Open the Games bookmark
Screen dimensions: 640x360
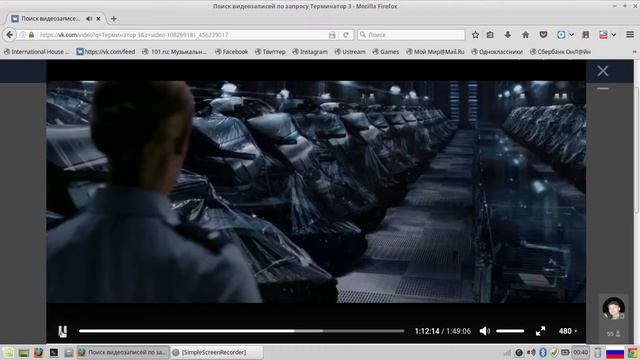pos(386,52)
